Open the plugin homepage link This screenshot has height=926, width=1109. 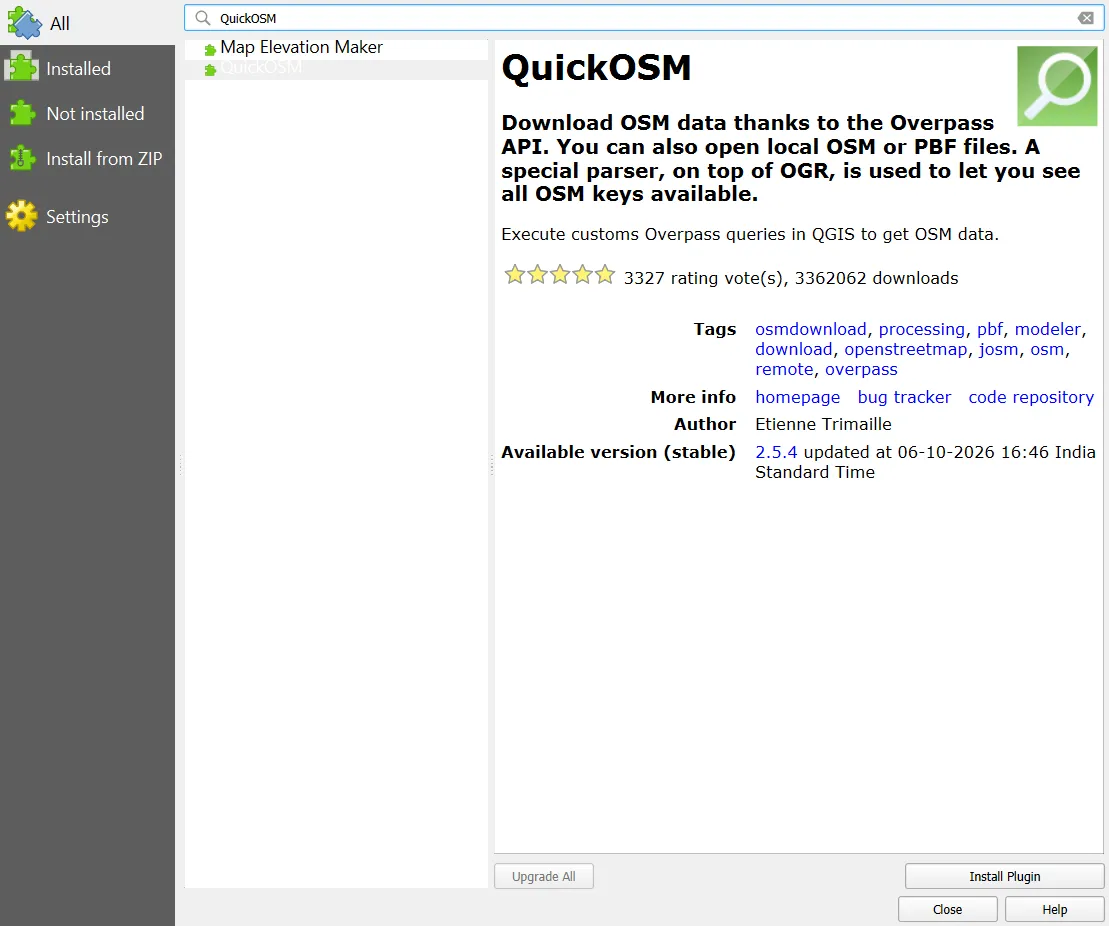[x=797, y=397]
